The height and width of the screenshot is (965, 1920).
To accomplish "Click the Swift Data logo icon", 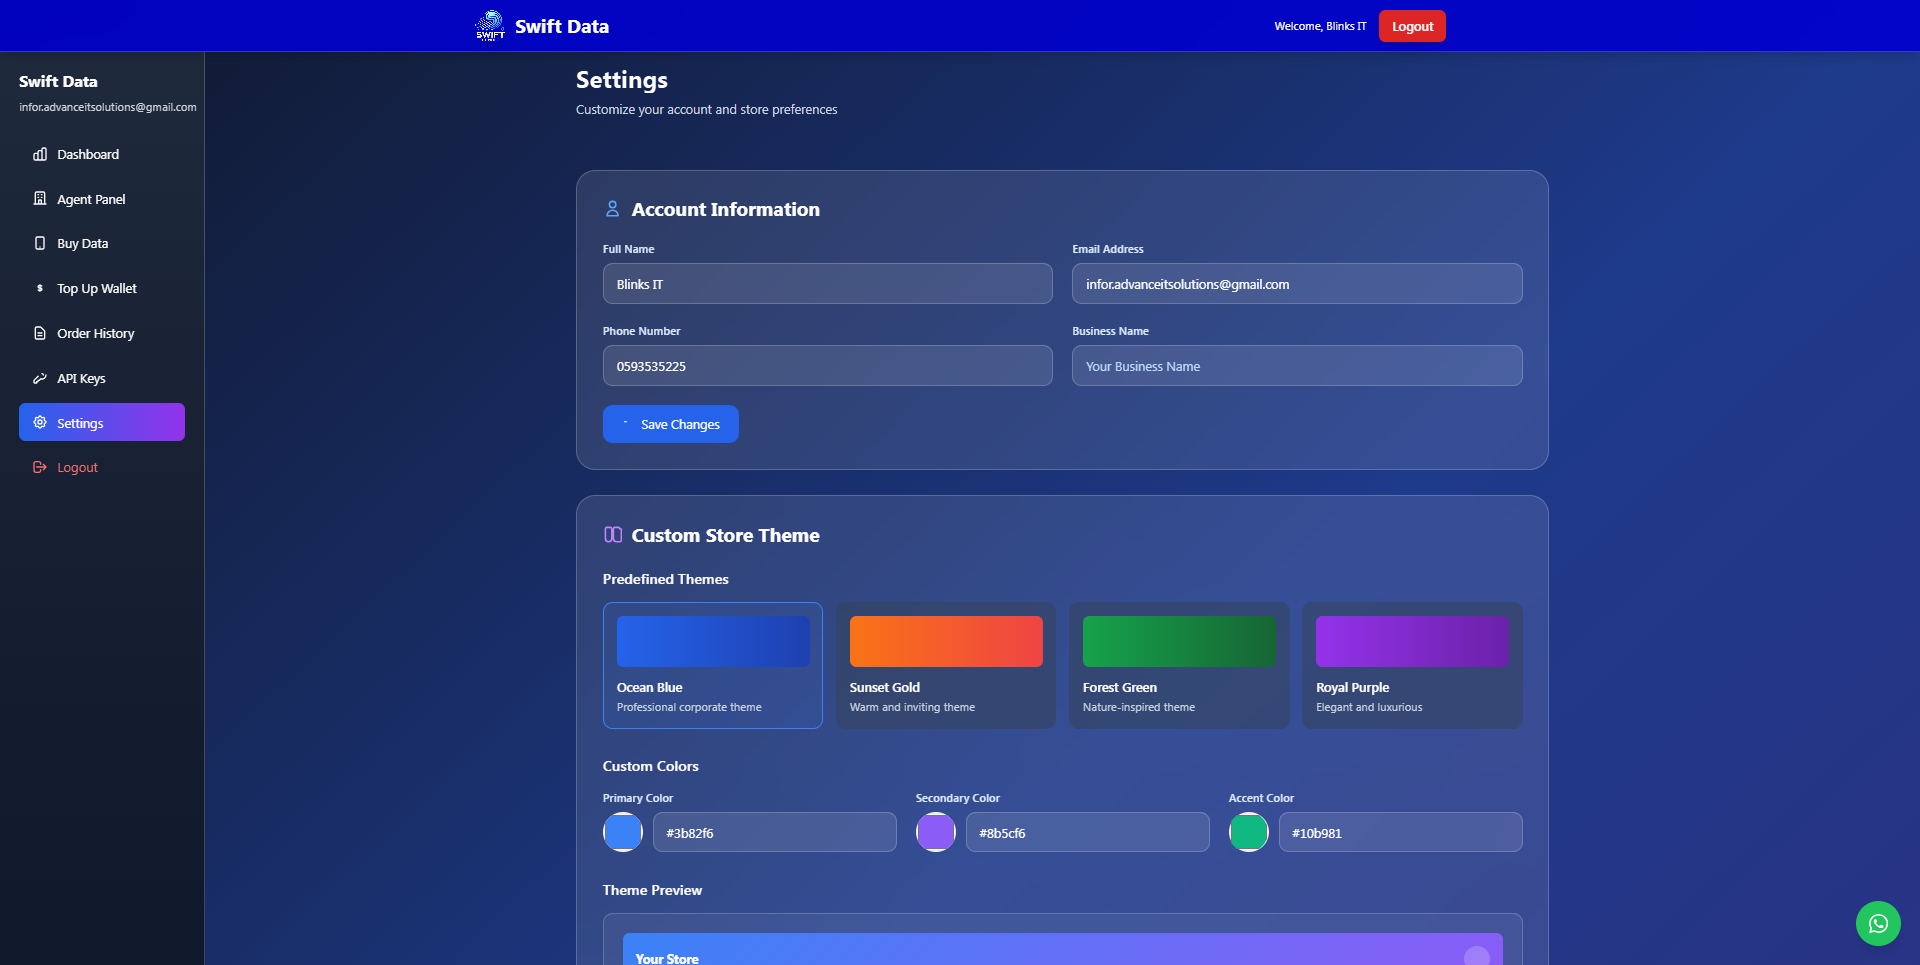I will coord(490,26).
